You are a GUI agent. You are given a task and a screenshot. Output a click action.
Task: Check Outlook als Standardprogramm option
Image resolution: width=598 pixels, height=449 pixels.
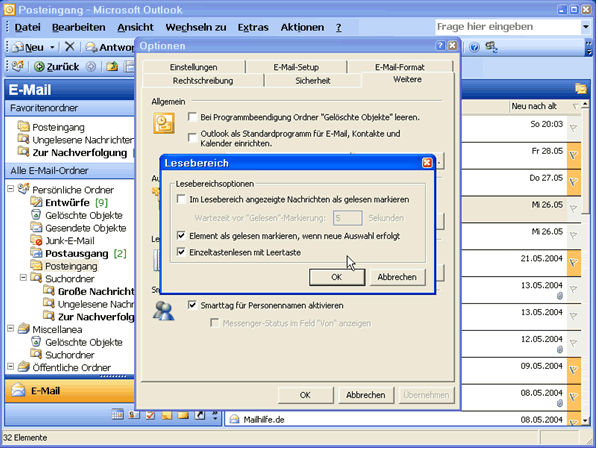click(x=193, y=137)
